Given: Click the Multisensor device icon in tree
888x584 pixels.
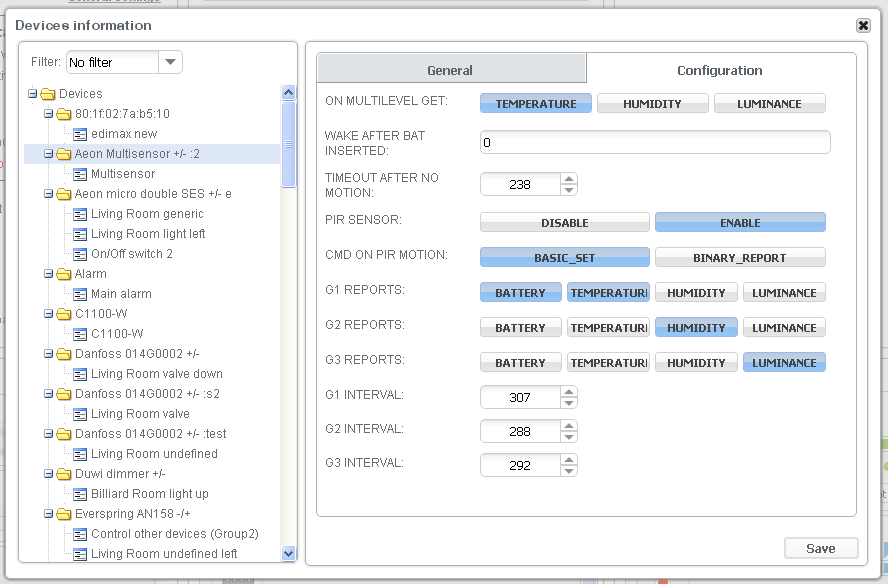Looking at the screenshot, I should (x=81, y=174).
